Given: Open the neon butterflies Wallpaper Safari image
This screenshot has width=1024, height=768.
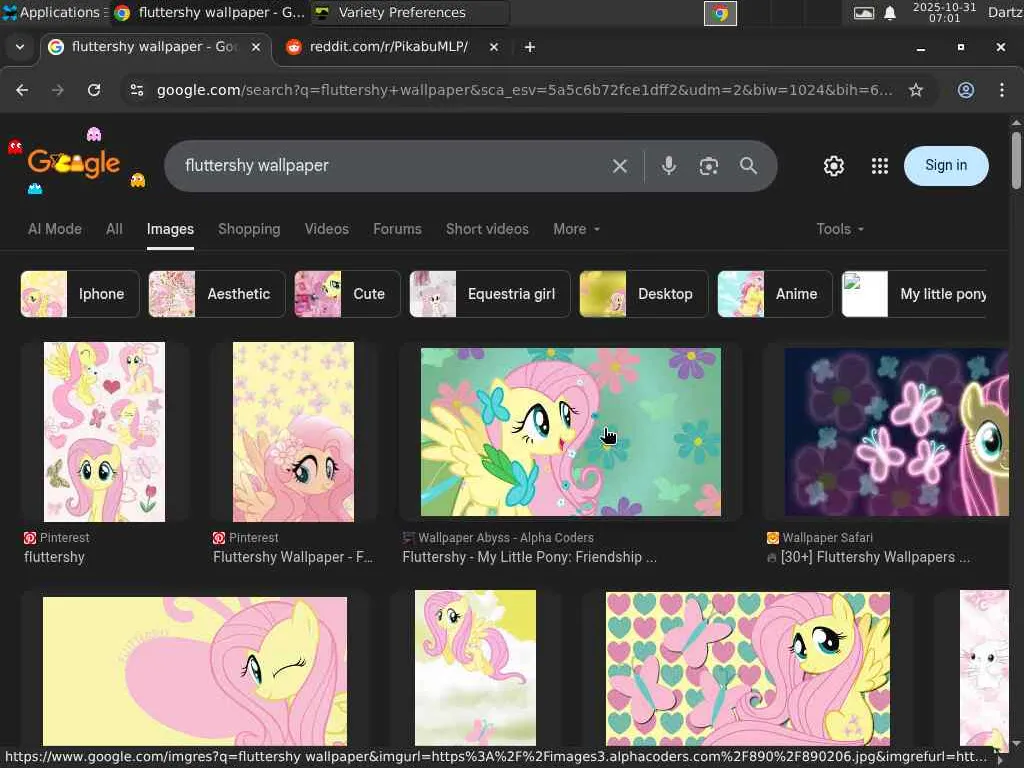Looking at the screenshot, I should tap(897, 432).
